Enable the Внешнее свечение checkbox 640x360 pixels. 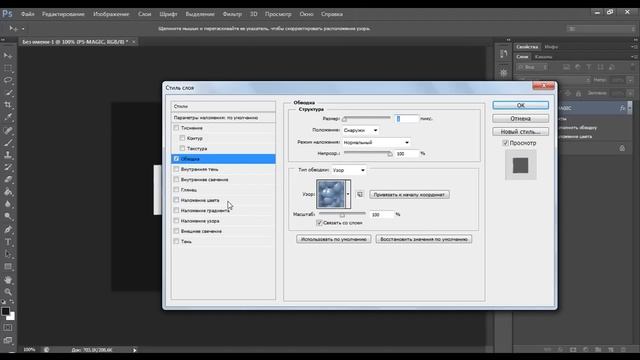[x=176, y=231]
